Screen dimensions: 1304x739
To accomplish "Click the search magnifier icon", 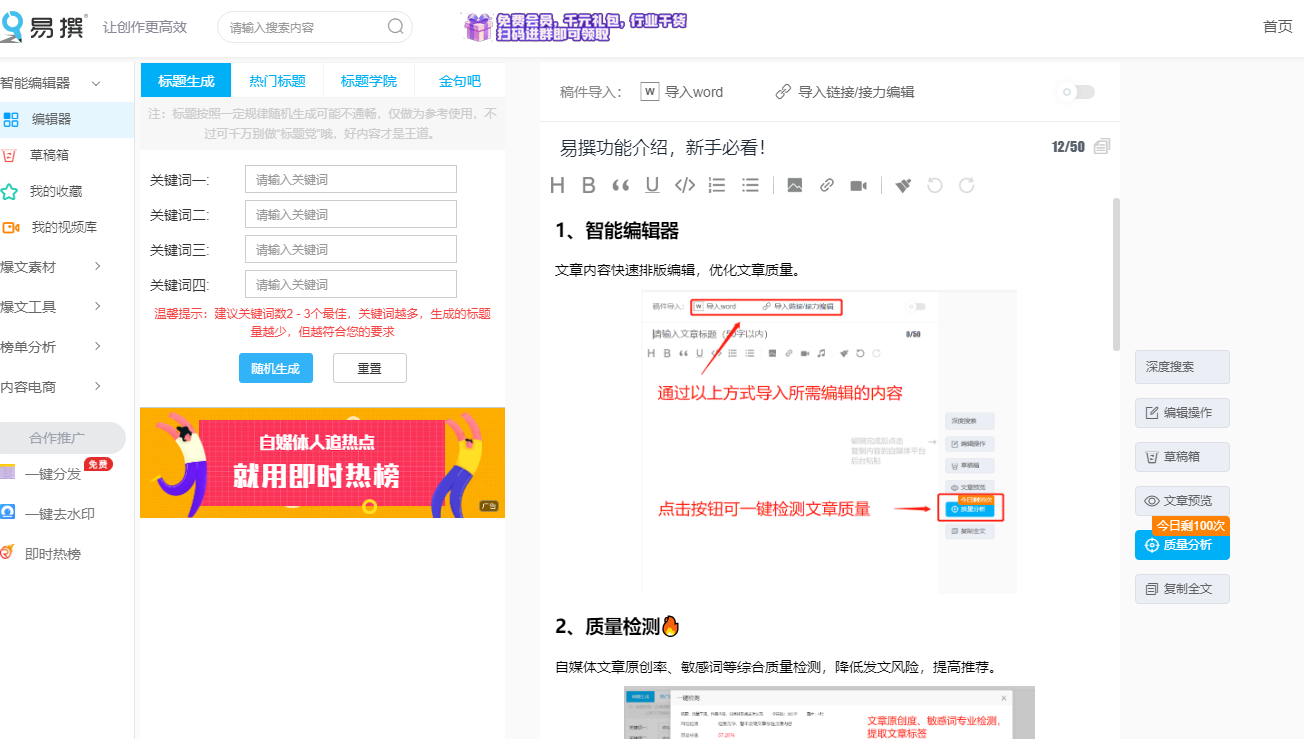I will click(x=396, y=27).
